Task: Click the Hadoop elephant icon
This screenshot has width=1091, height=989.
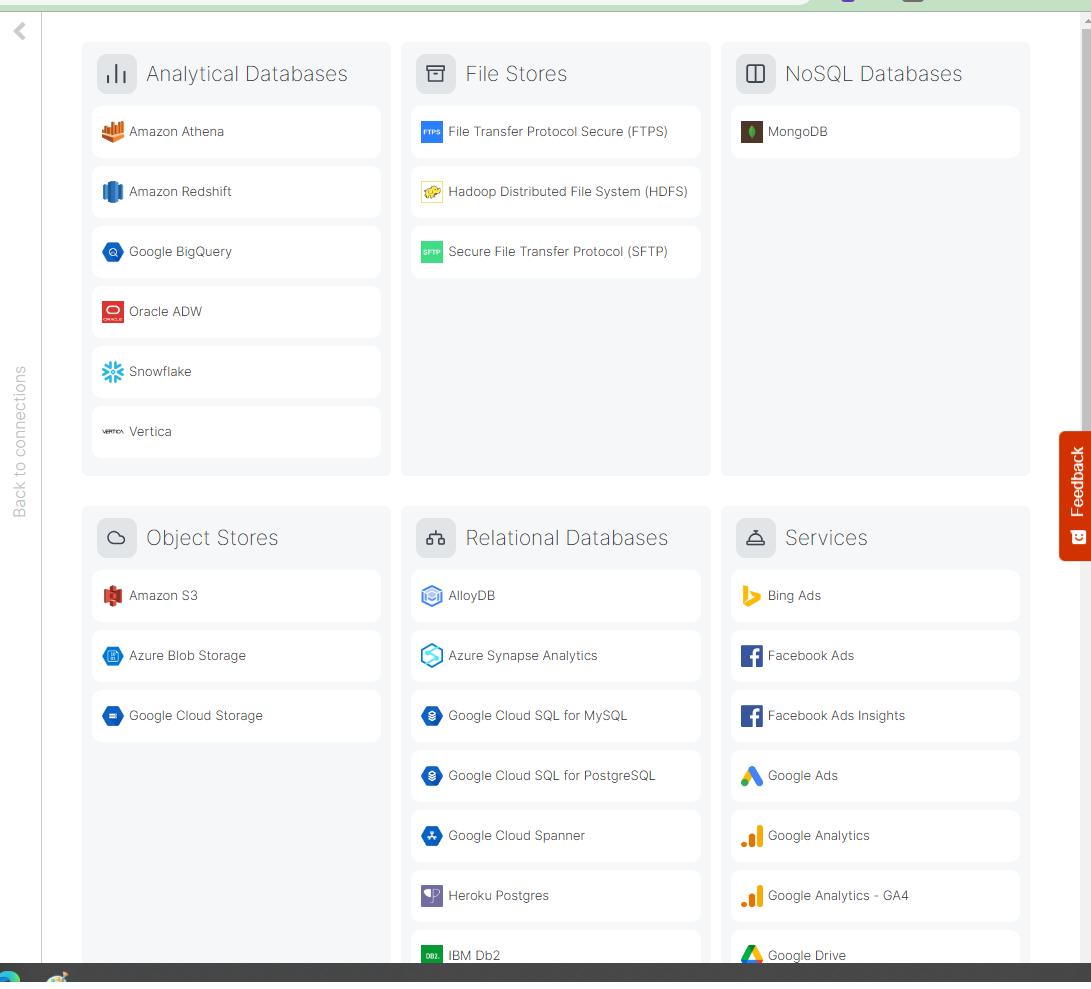Action: point(432,191)
